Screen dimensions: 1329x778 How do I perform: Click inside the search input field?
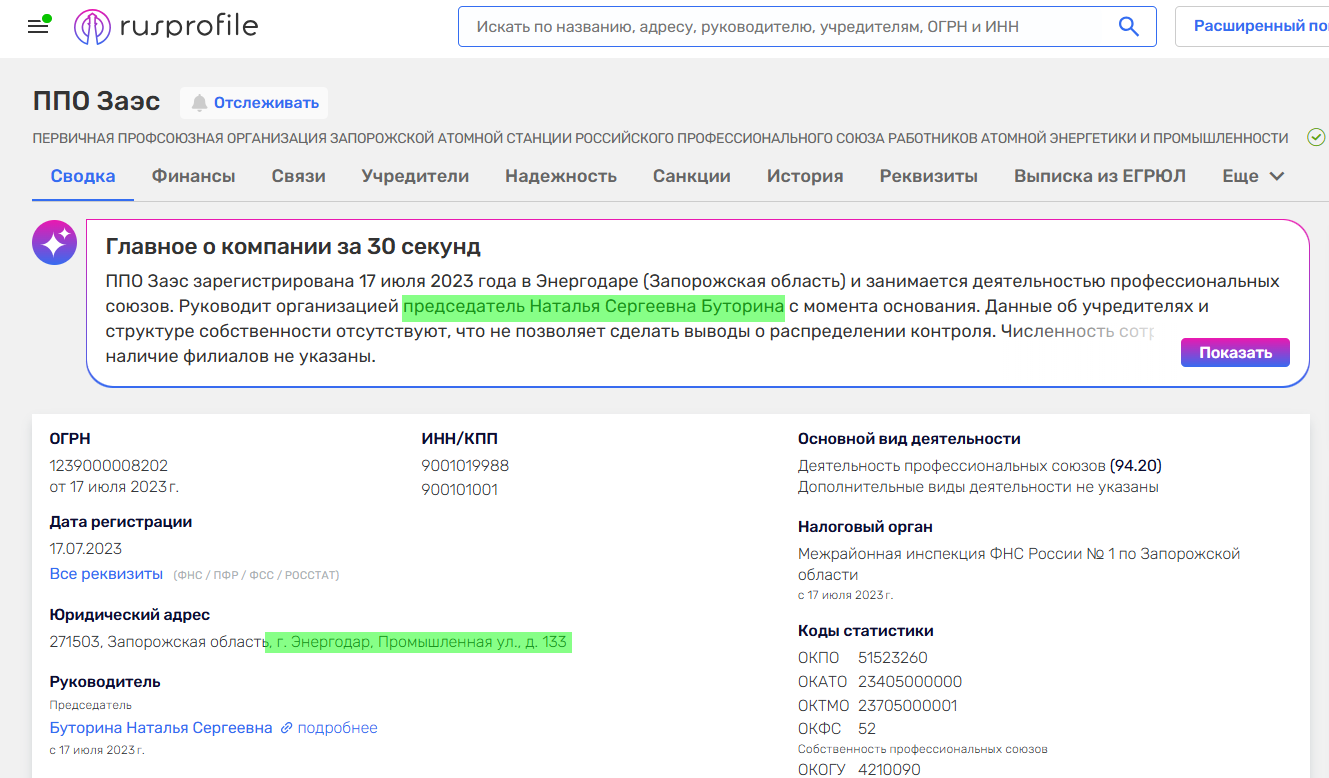[x=780, y=27]
